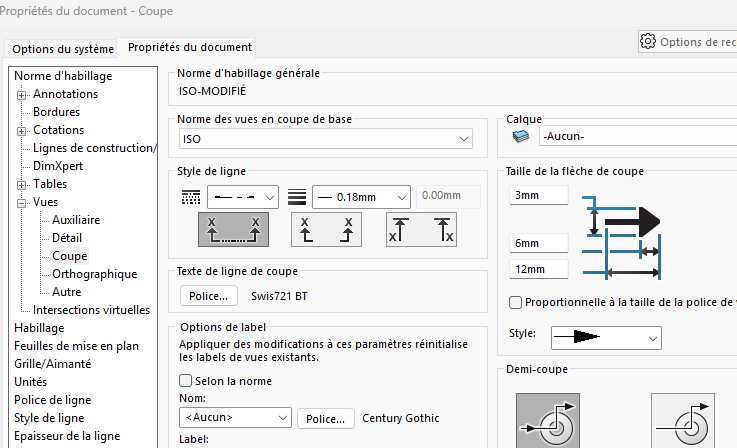Viewport: 737px width, 448px height.
Task: Click Police button under Texte de ligne de coupe
Action: [x=209, y=296]
